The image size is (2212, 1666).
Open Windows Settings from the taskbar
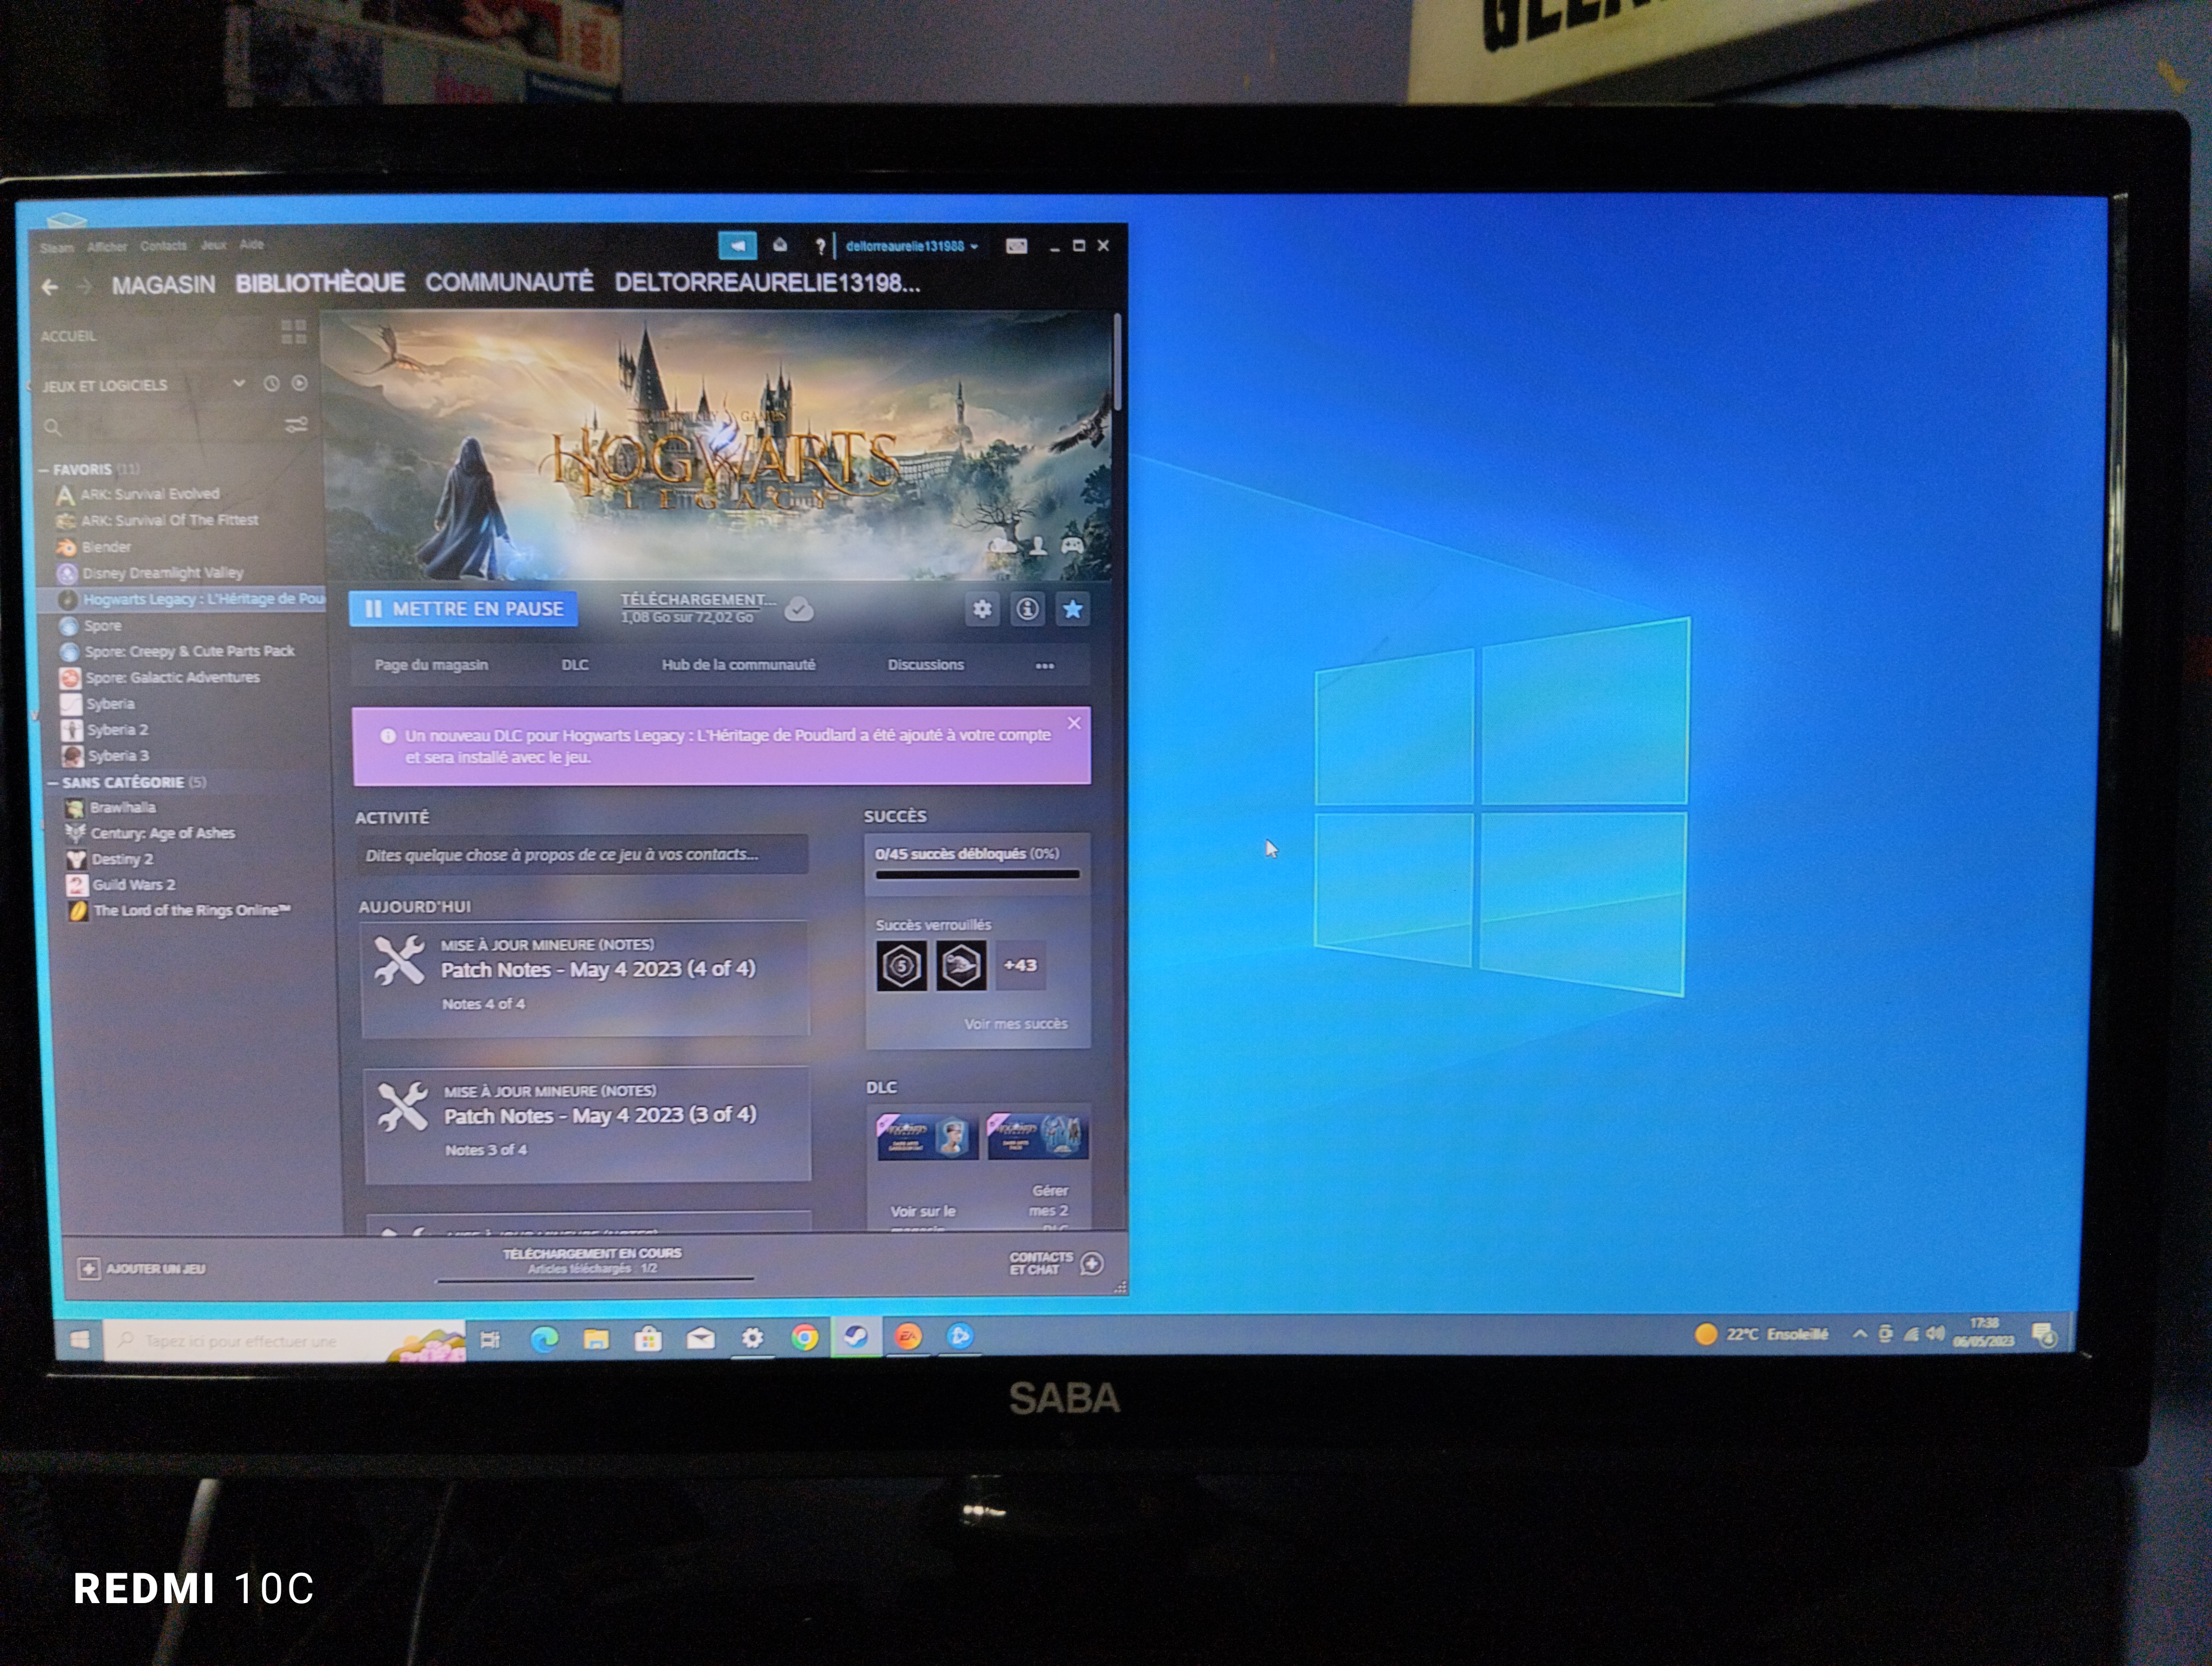[752, 1338]
